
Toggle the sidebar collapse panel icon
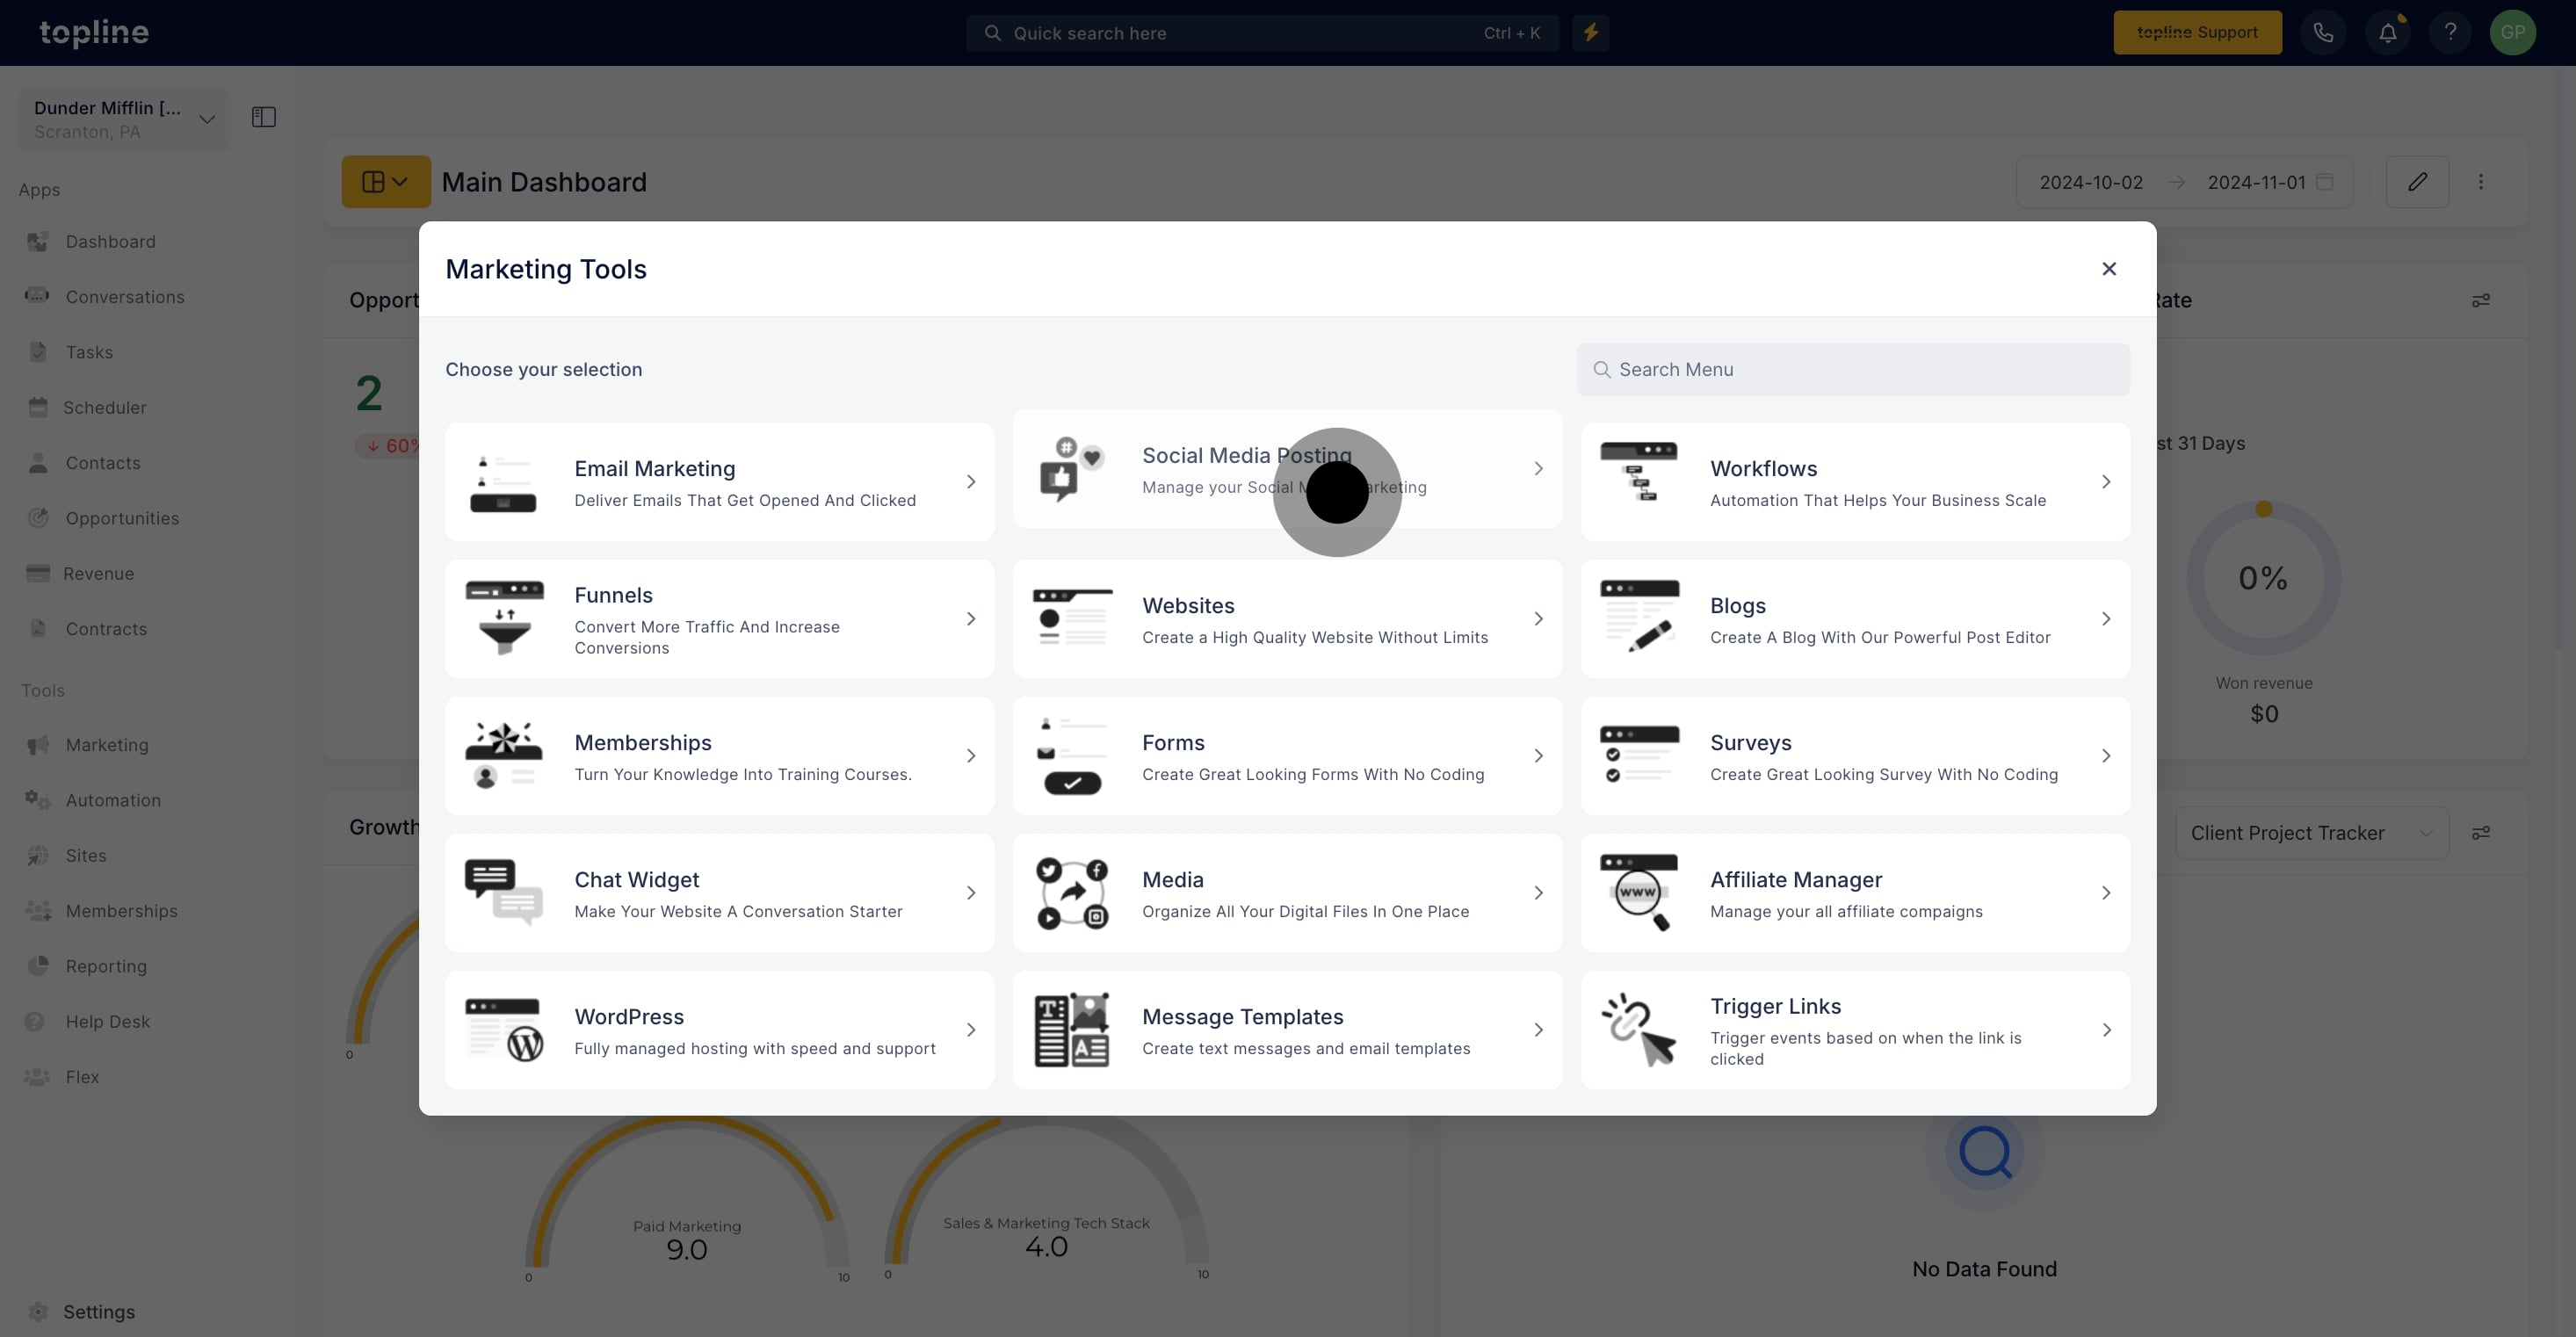click(x=264, y=118)
